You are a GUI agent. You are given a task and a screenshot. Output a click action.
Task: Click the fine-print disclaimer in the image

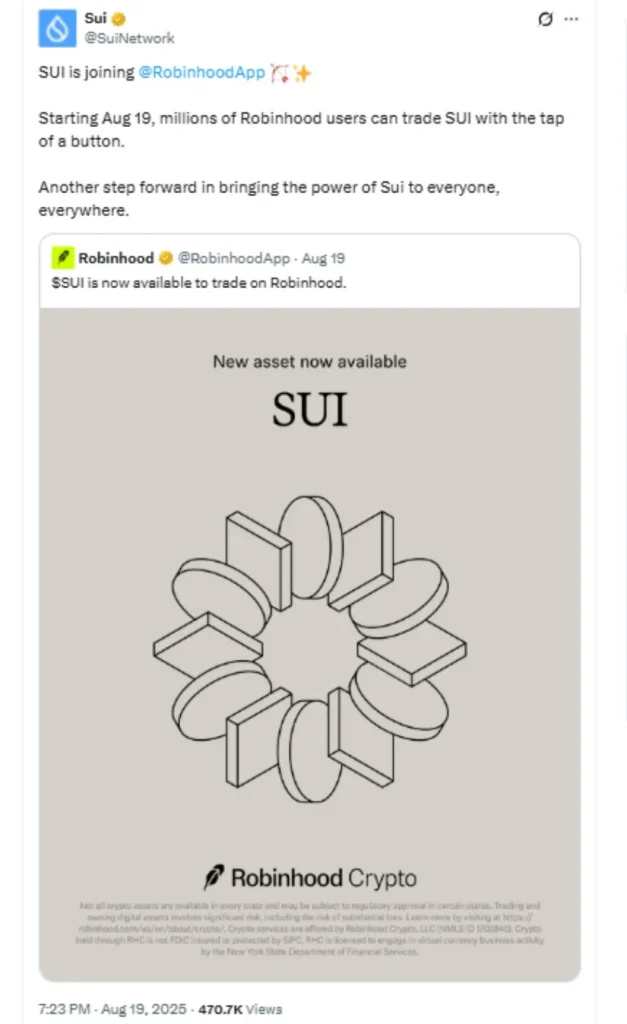pyautogui.click(x=310, y=929)
